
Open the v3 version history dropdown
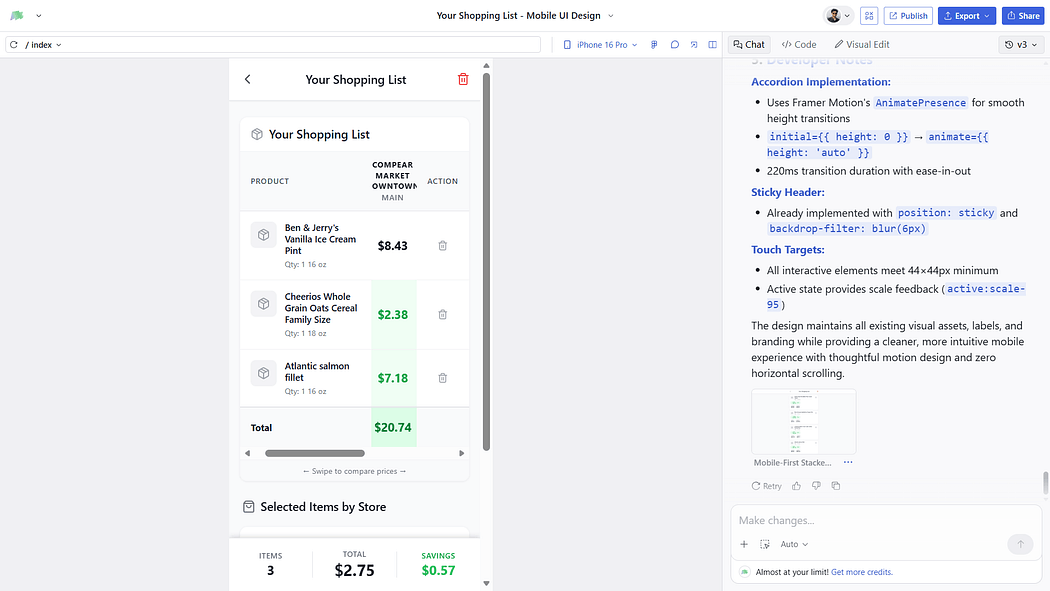point(1021,45)
